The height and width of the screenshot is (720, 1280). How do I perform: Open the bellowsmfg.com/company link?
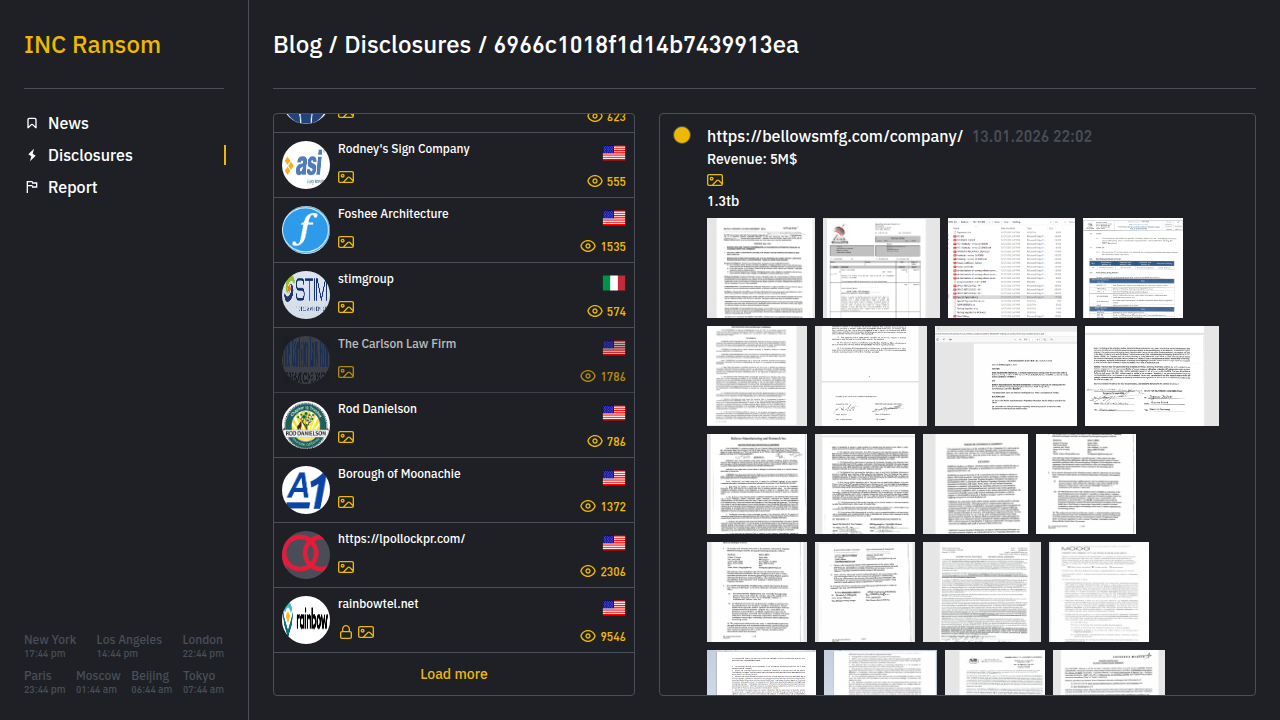(x=834, y=137)
